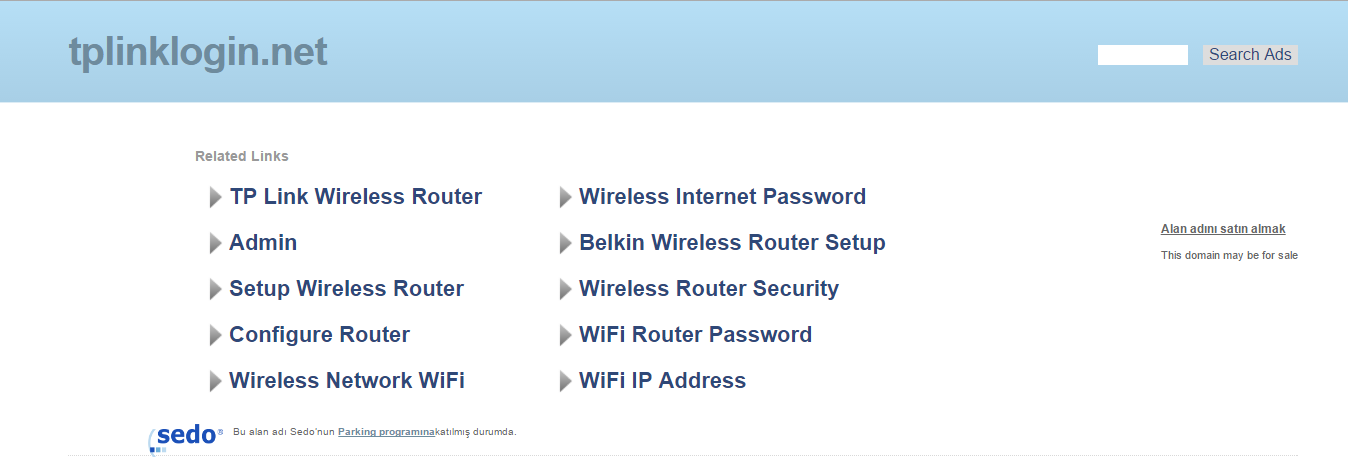Open the Admin related link
Screen dimensions: 1348x459
pos(263,243)
